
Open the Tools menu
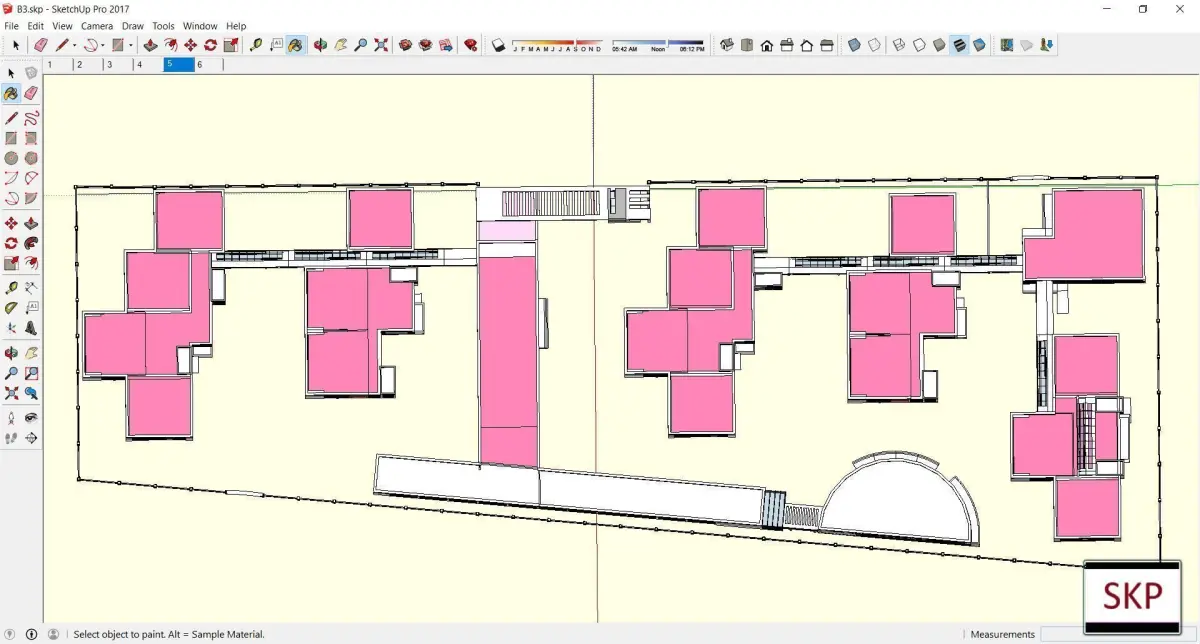coord(163,26)
